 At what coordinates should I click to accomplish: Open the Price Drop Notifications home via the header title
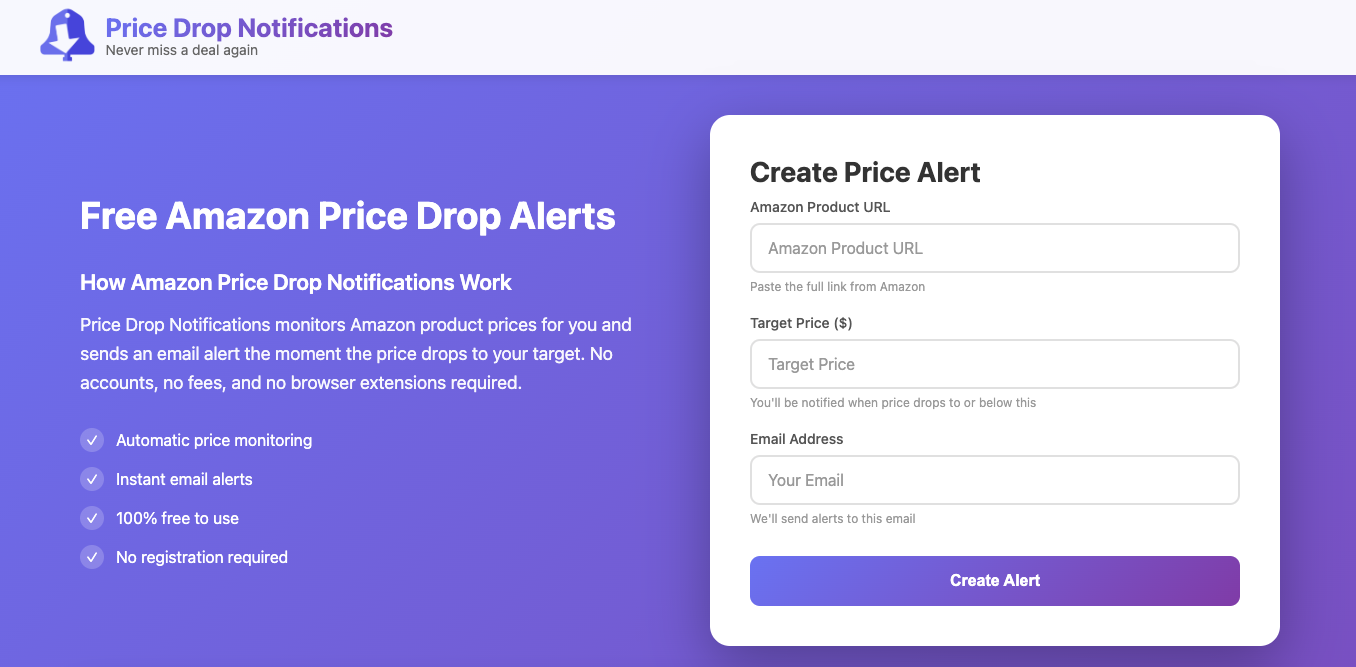click(248, 27)
